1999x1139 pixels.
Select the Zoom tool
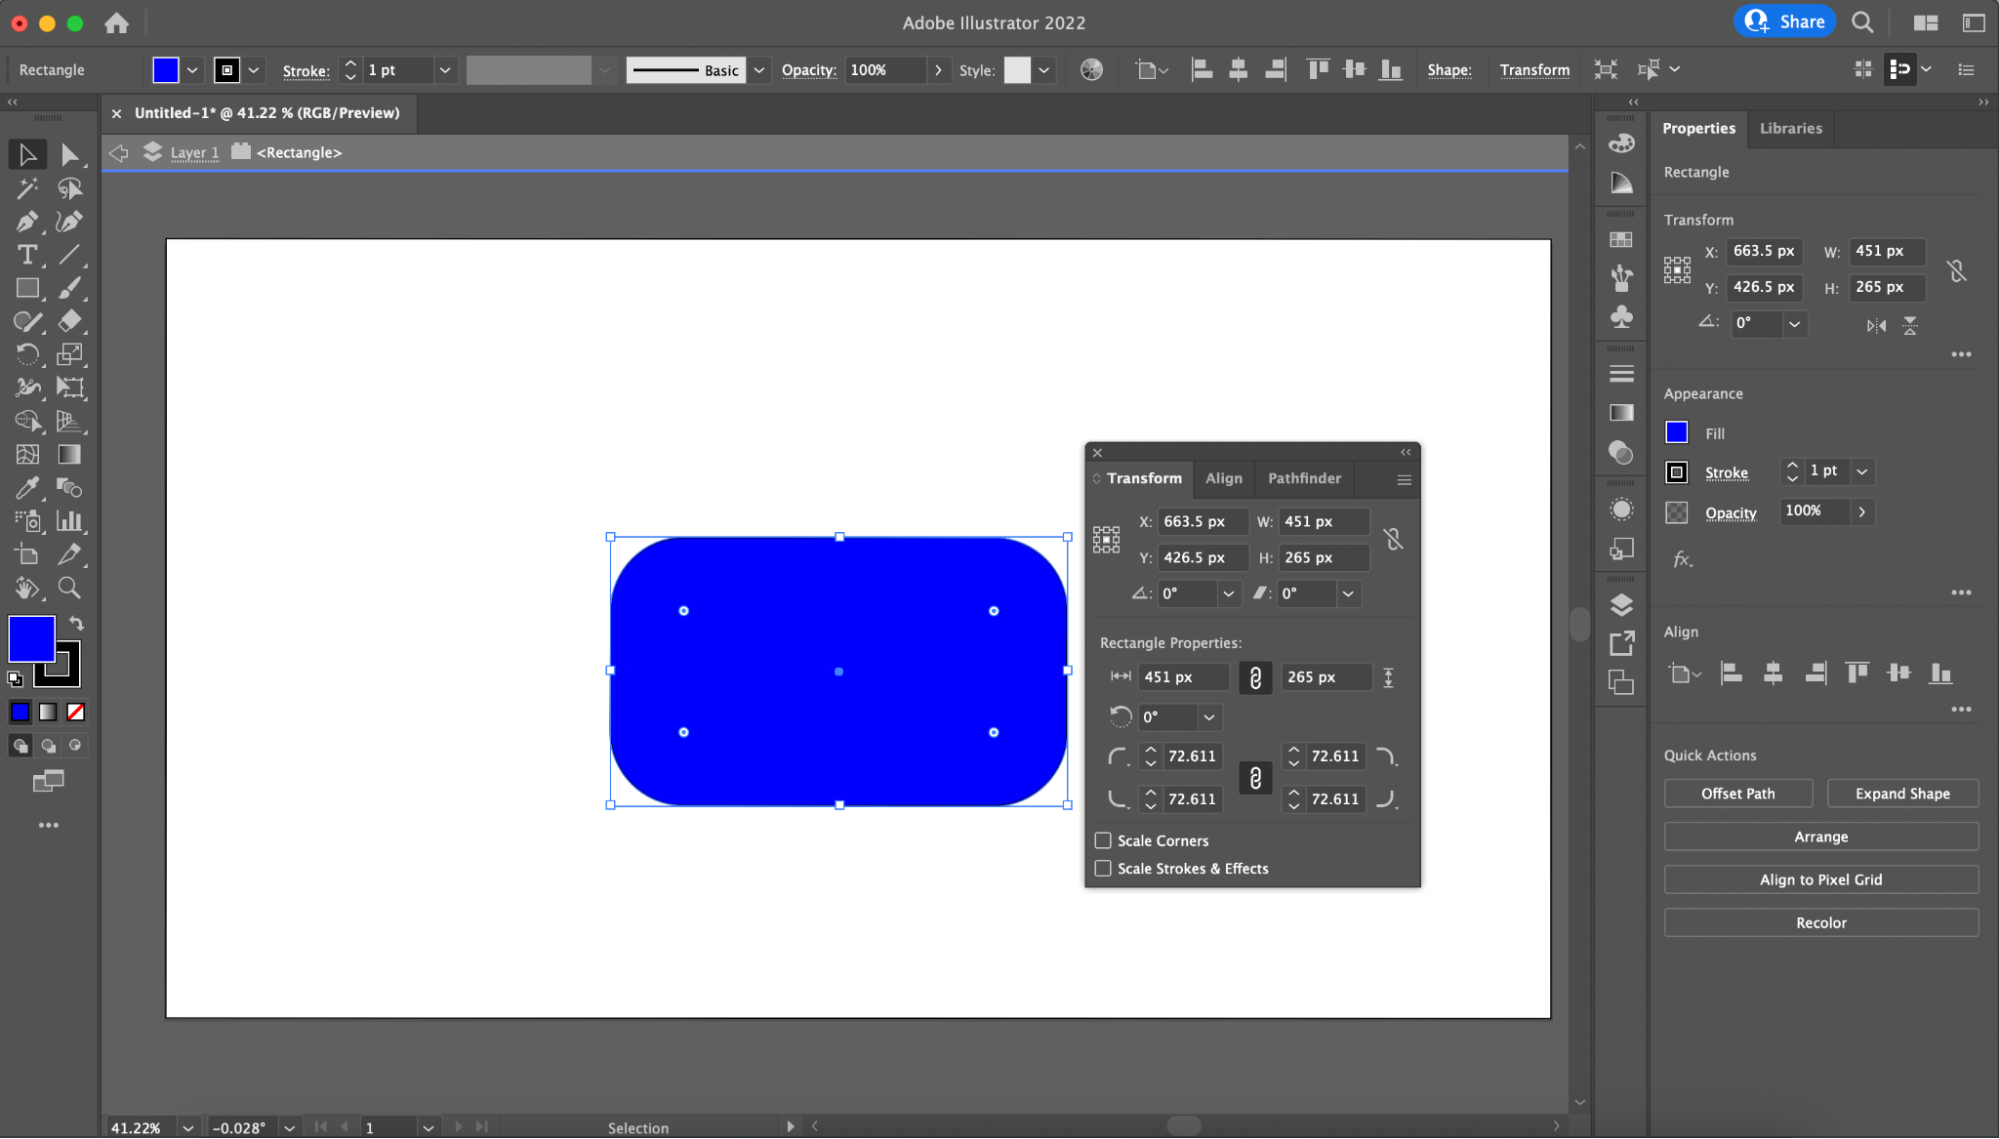[x=70, y=589]
